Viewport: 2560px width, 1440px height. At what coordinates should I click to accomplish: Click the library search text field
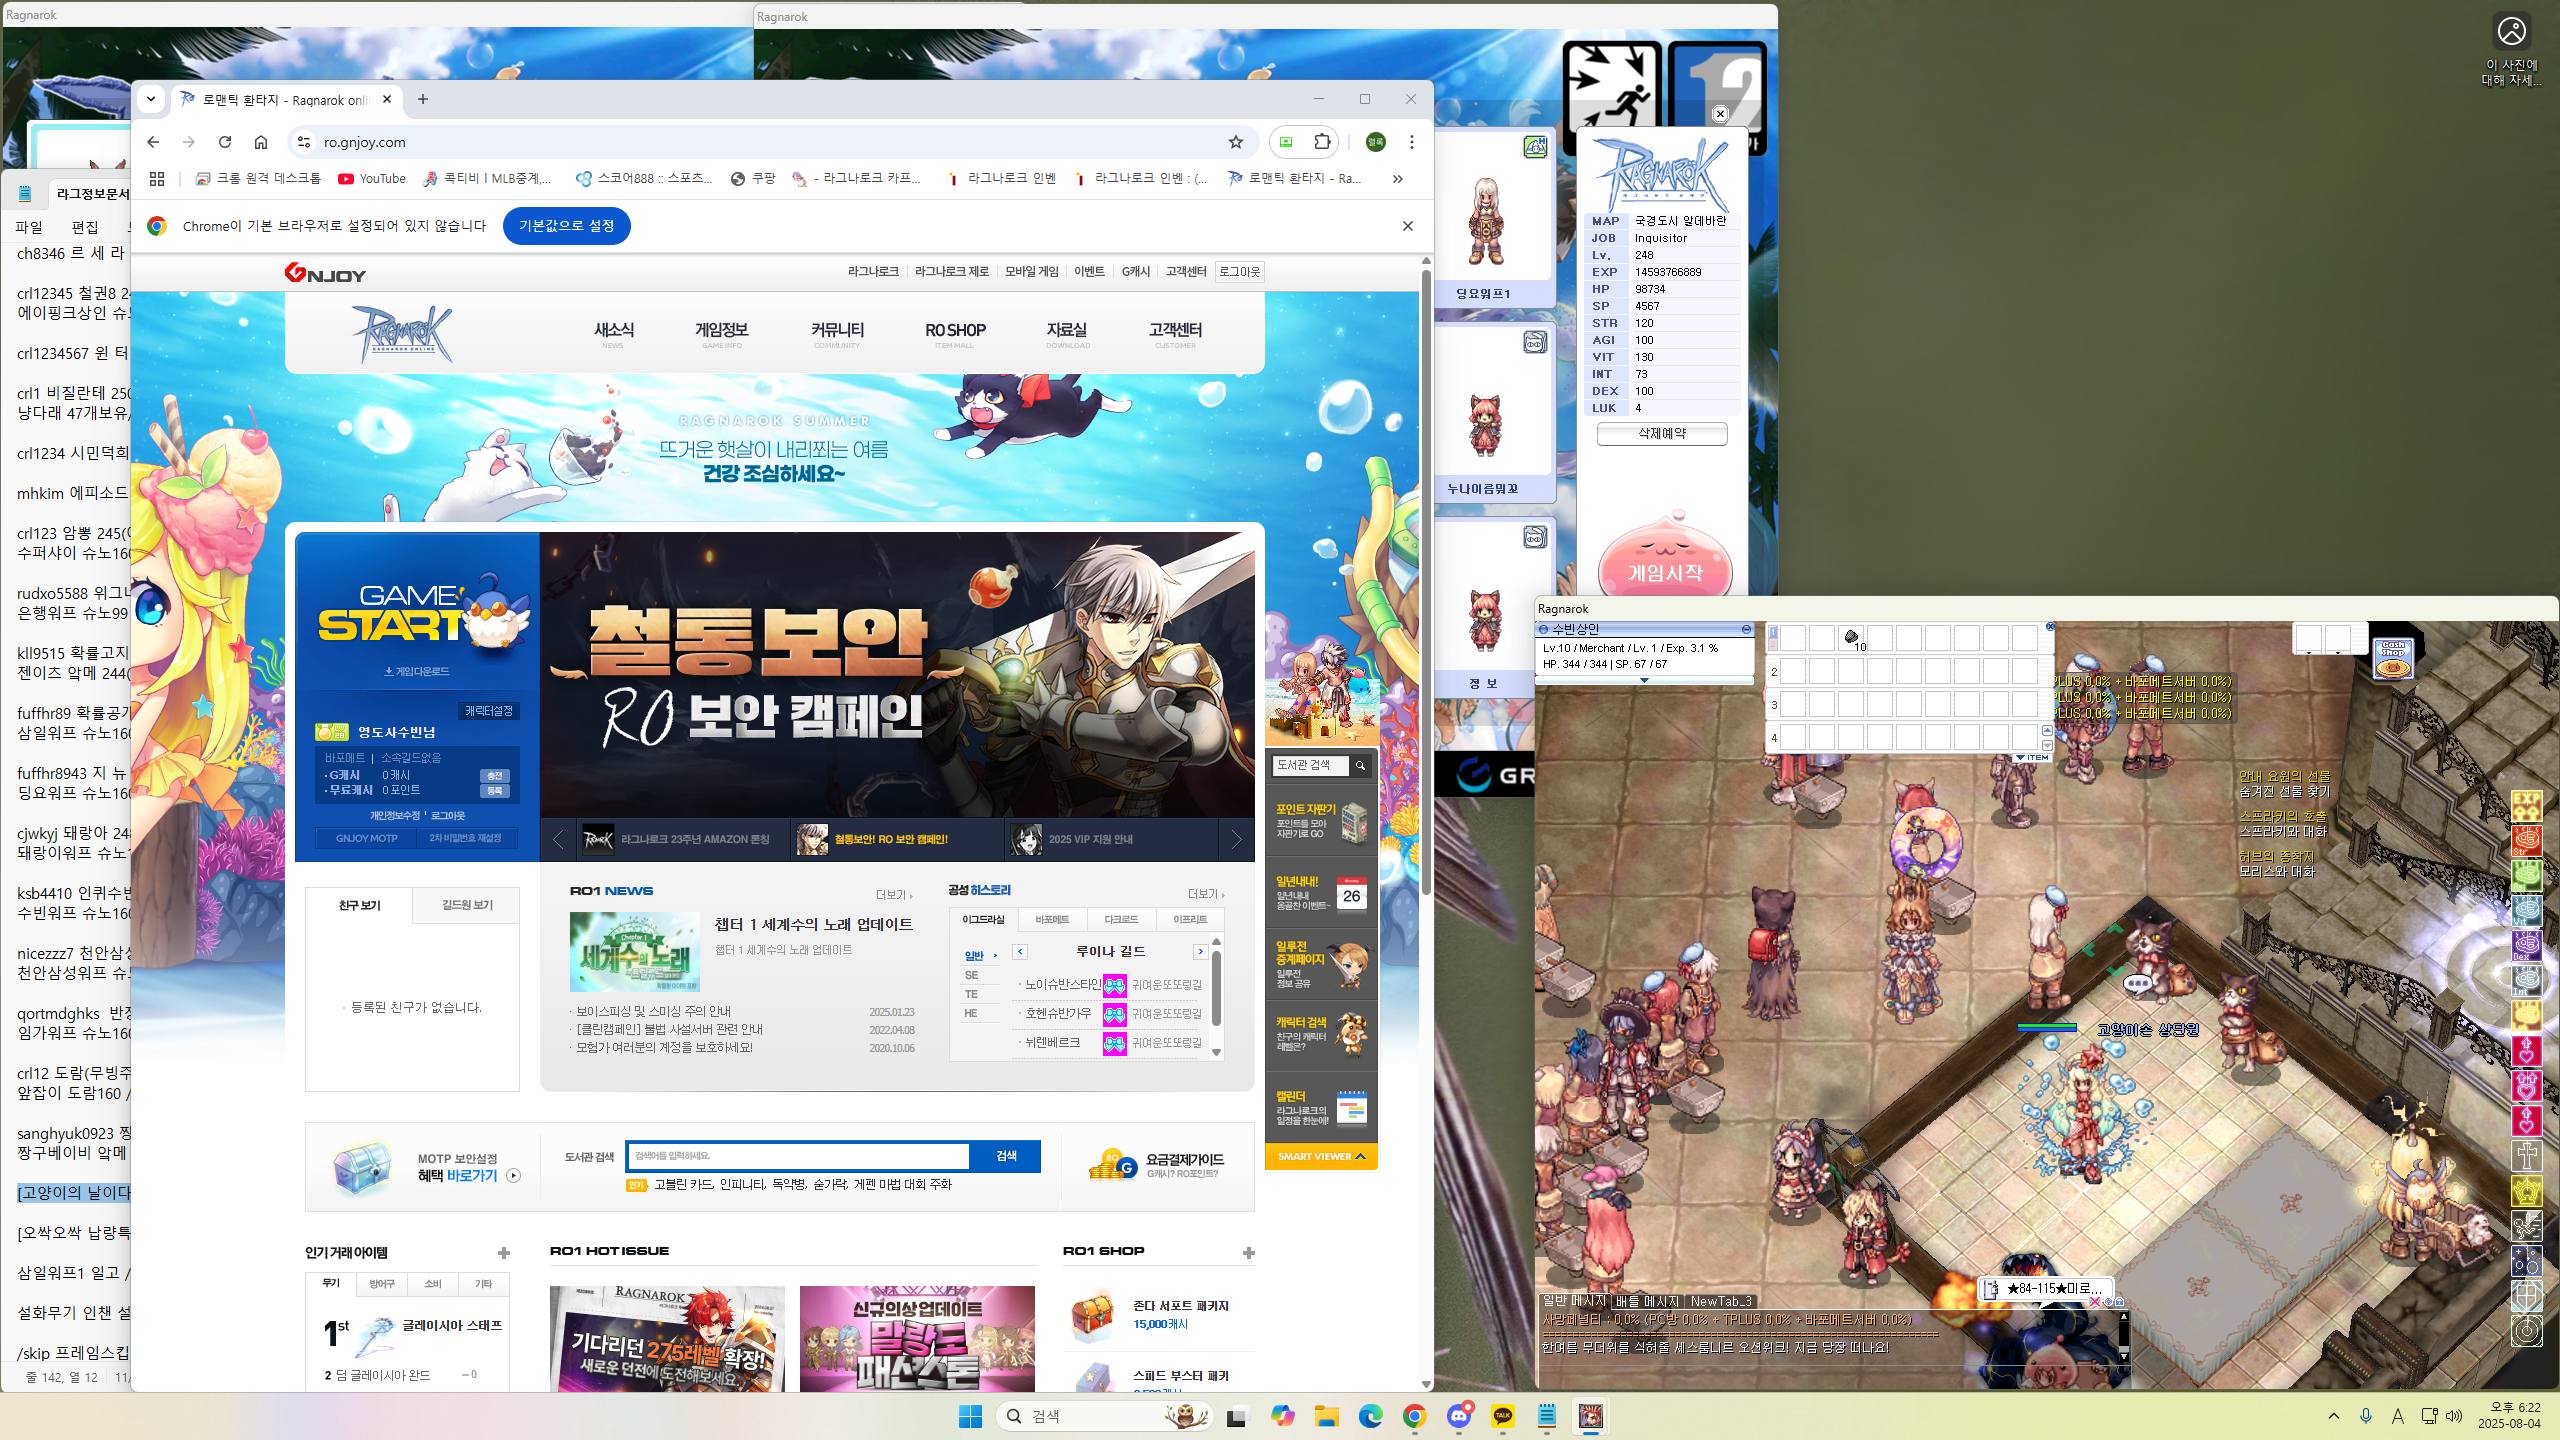coord(798,1156)
